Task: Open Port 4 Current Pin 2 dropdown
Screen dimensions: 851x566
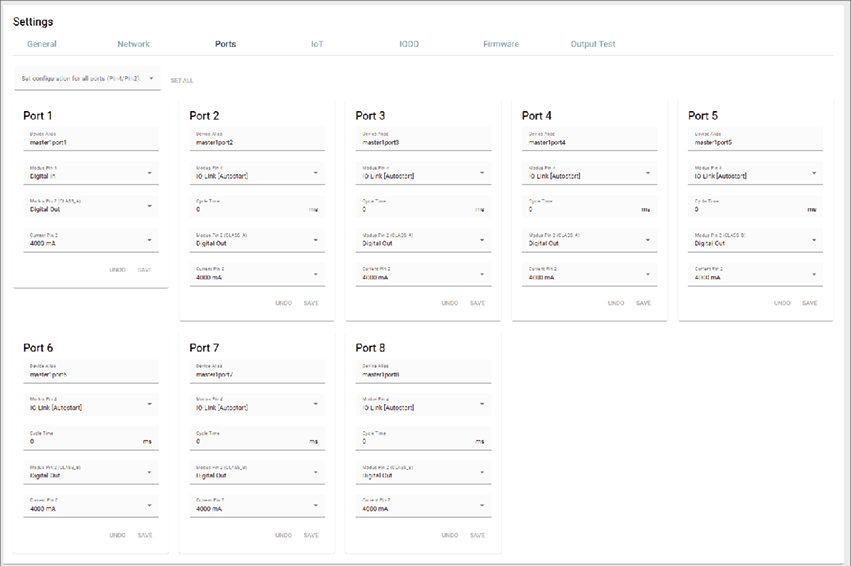Action: tap(589, 274)
